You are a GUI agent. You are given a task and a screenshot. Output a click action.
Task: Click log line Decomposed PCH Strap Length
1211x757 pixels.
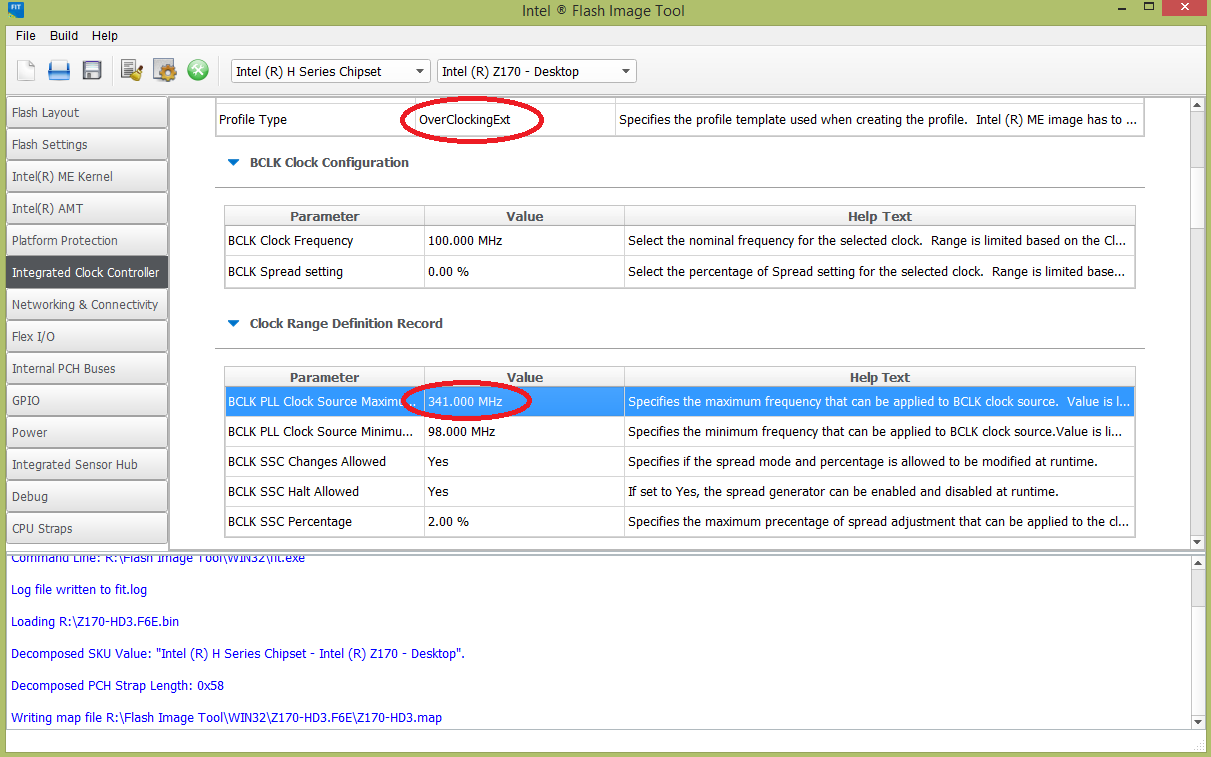tap(117, 686)
